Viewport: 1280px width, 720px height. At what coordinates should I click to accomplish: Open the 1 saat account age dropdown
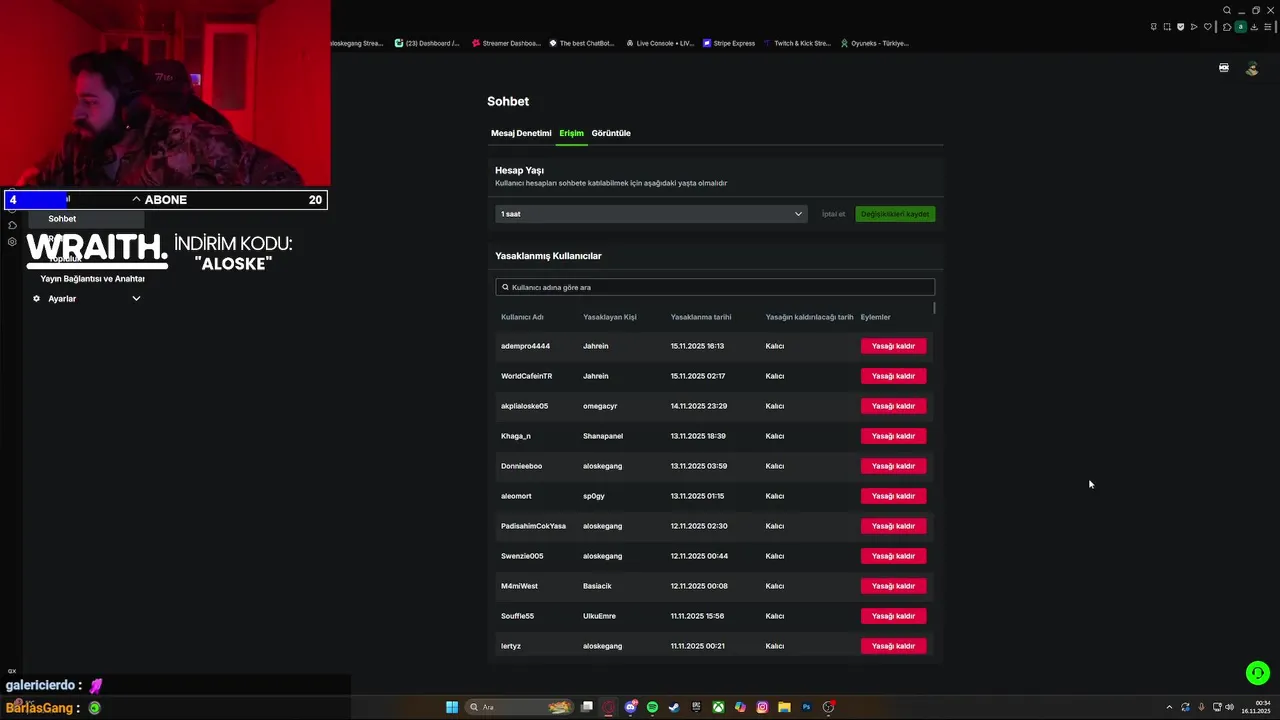[x=651, y=214]
